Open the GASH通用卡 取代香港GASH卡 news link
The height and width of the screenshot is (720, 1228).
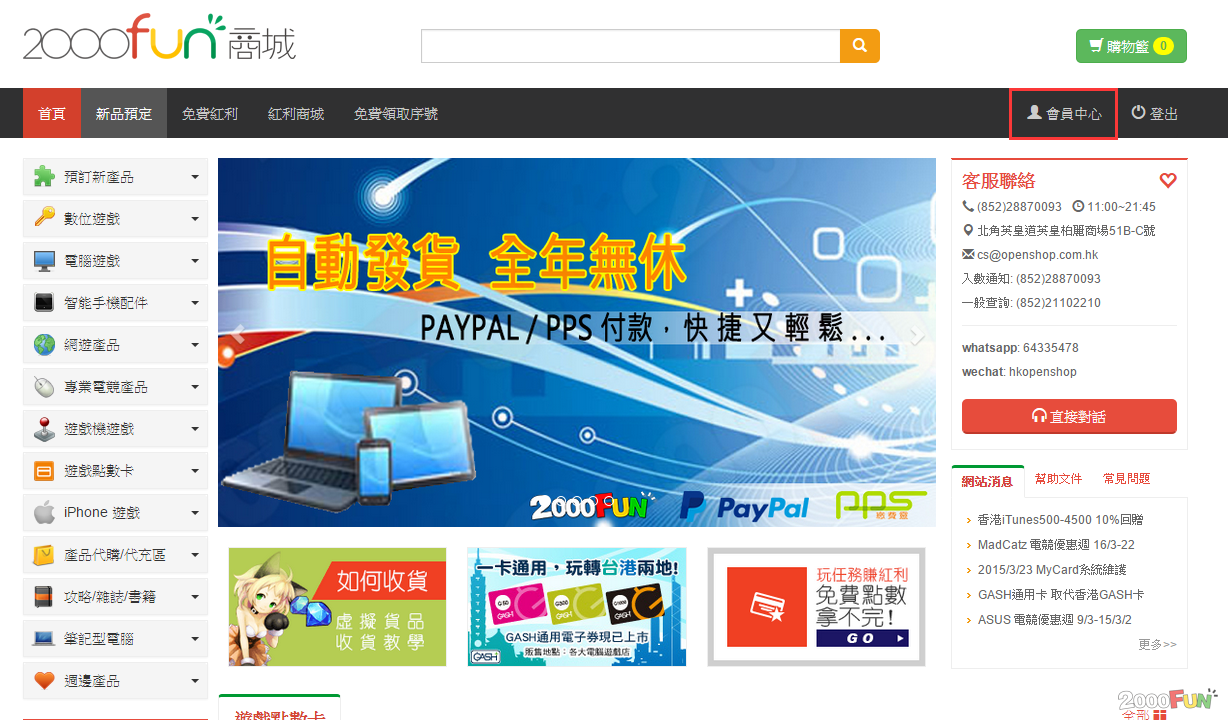pyautogui.click(x=1061, y=595)
